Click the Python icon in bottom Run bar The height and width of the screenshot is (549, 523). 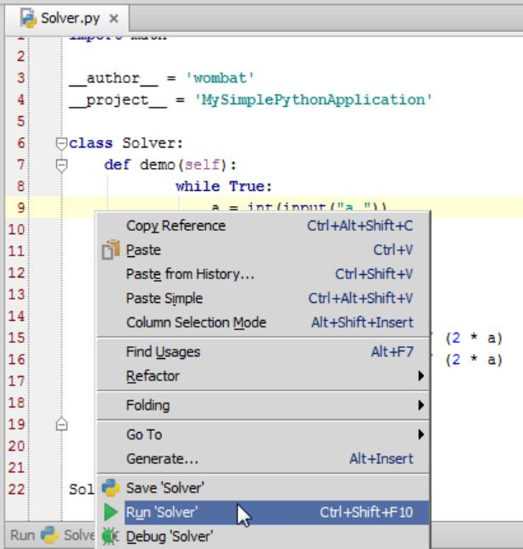pos(49,535)
